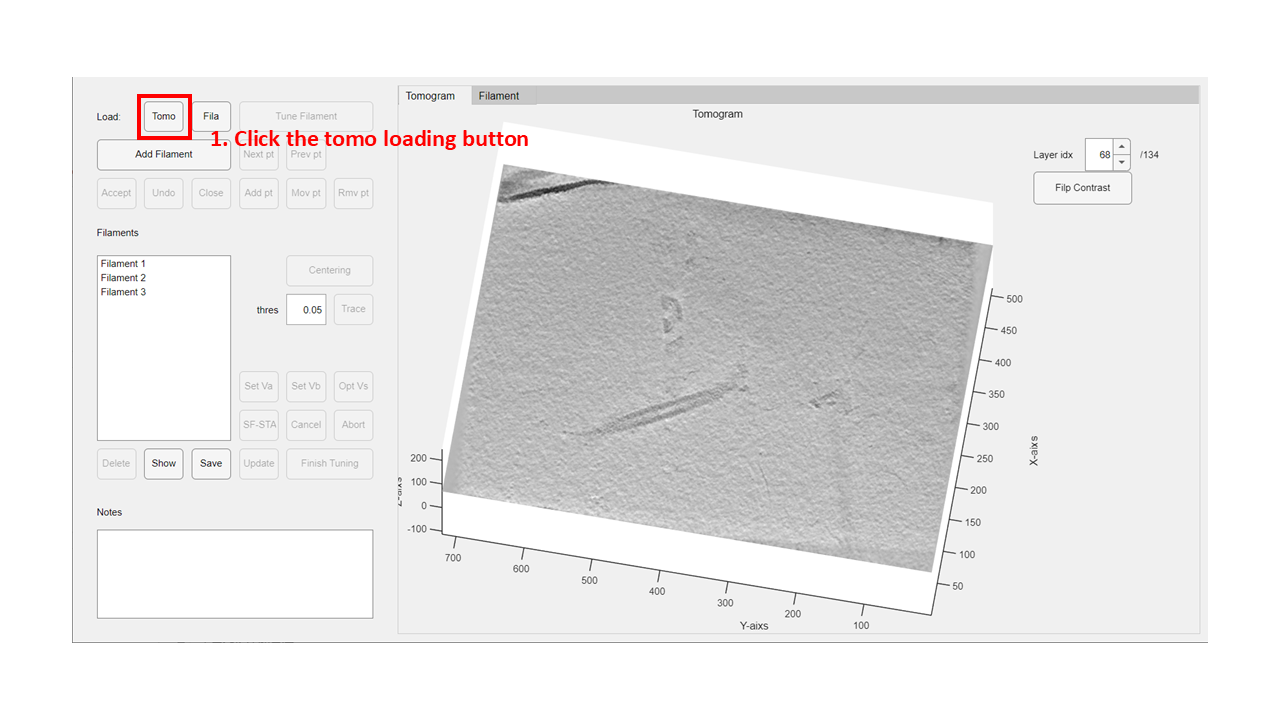Click the Opt Vs button

point(353,386)
